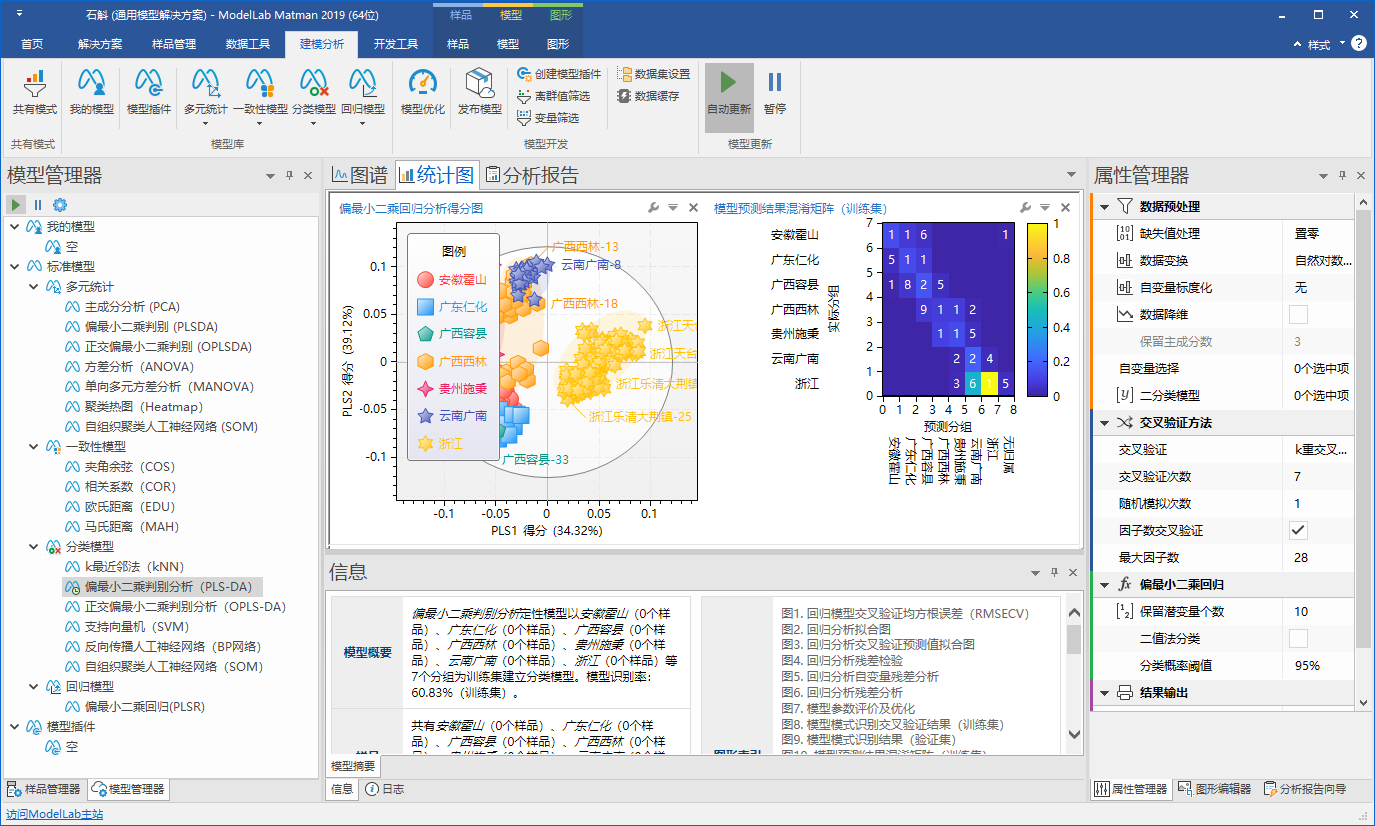The height and width of the screenshot is (826, 1375).
Task: Click the 模型插件 ribbon icon
Action: 149,92
